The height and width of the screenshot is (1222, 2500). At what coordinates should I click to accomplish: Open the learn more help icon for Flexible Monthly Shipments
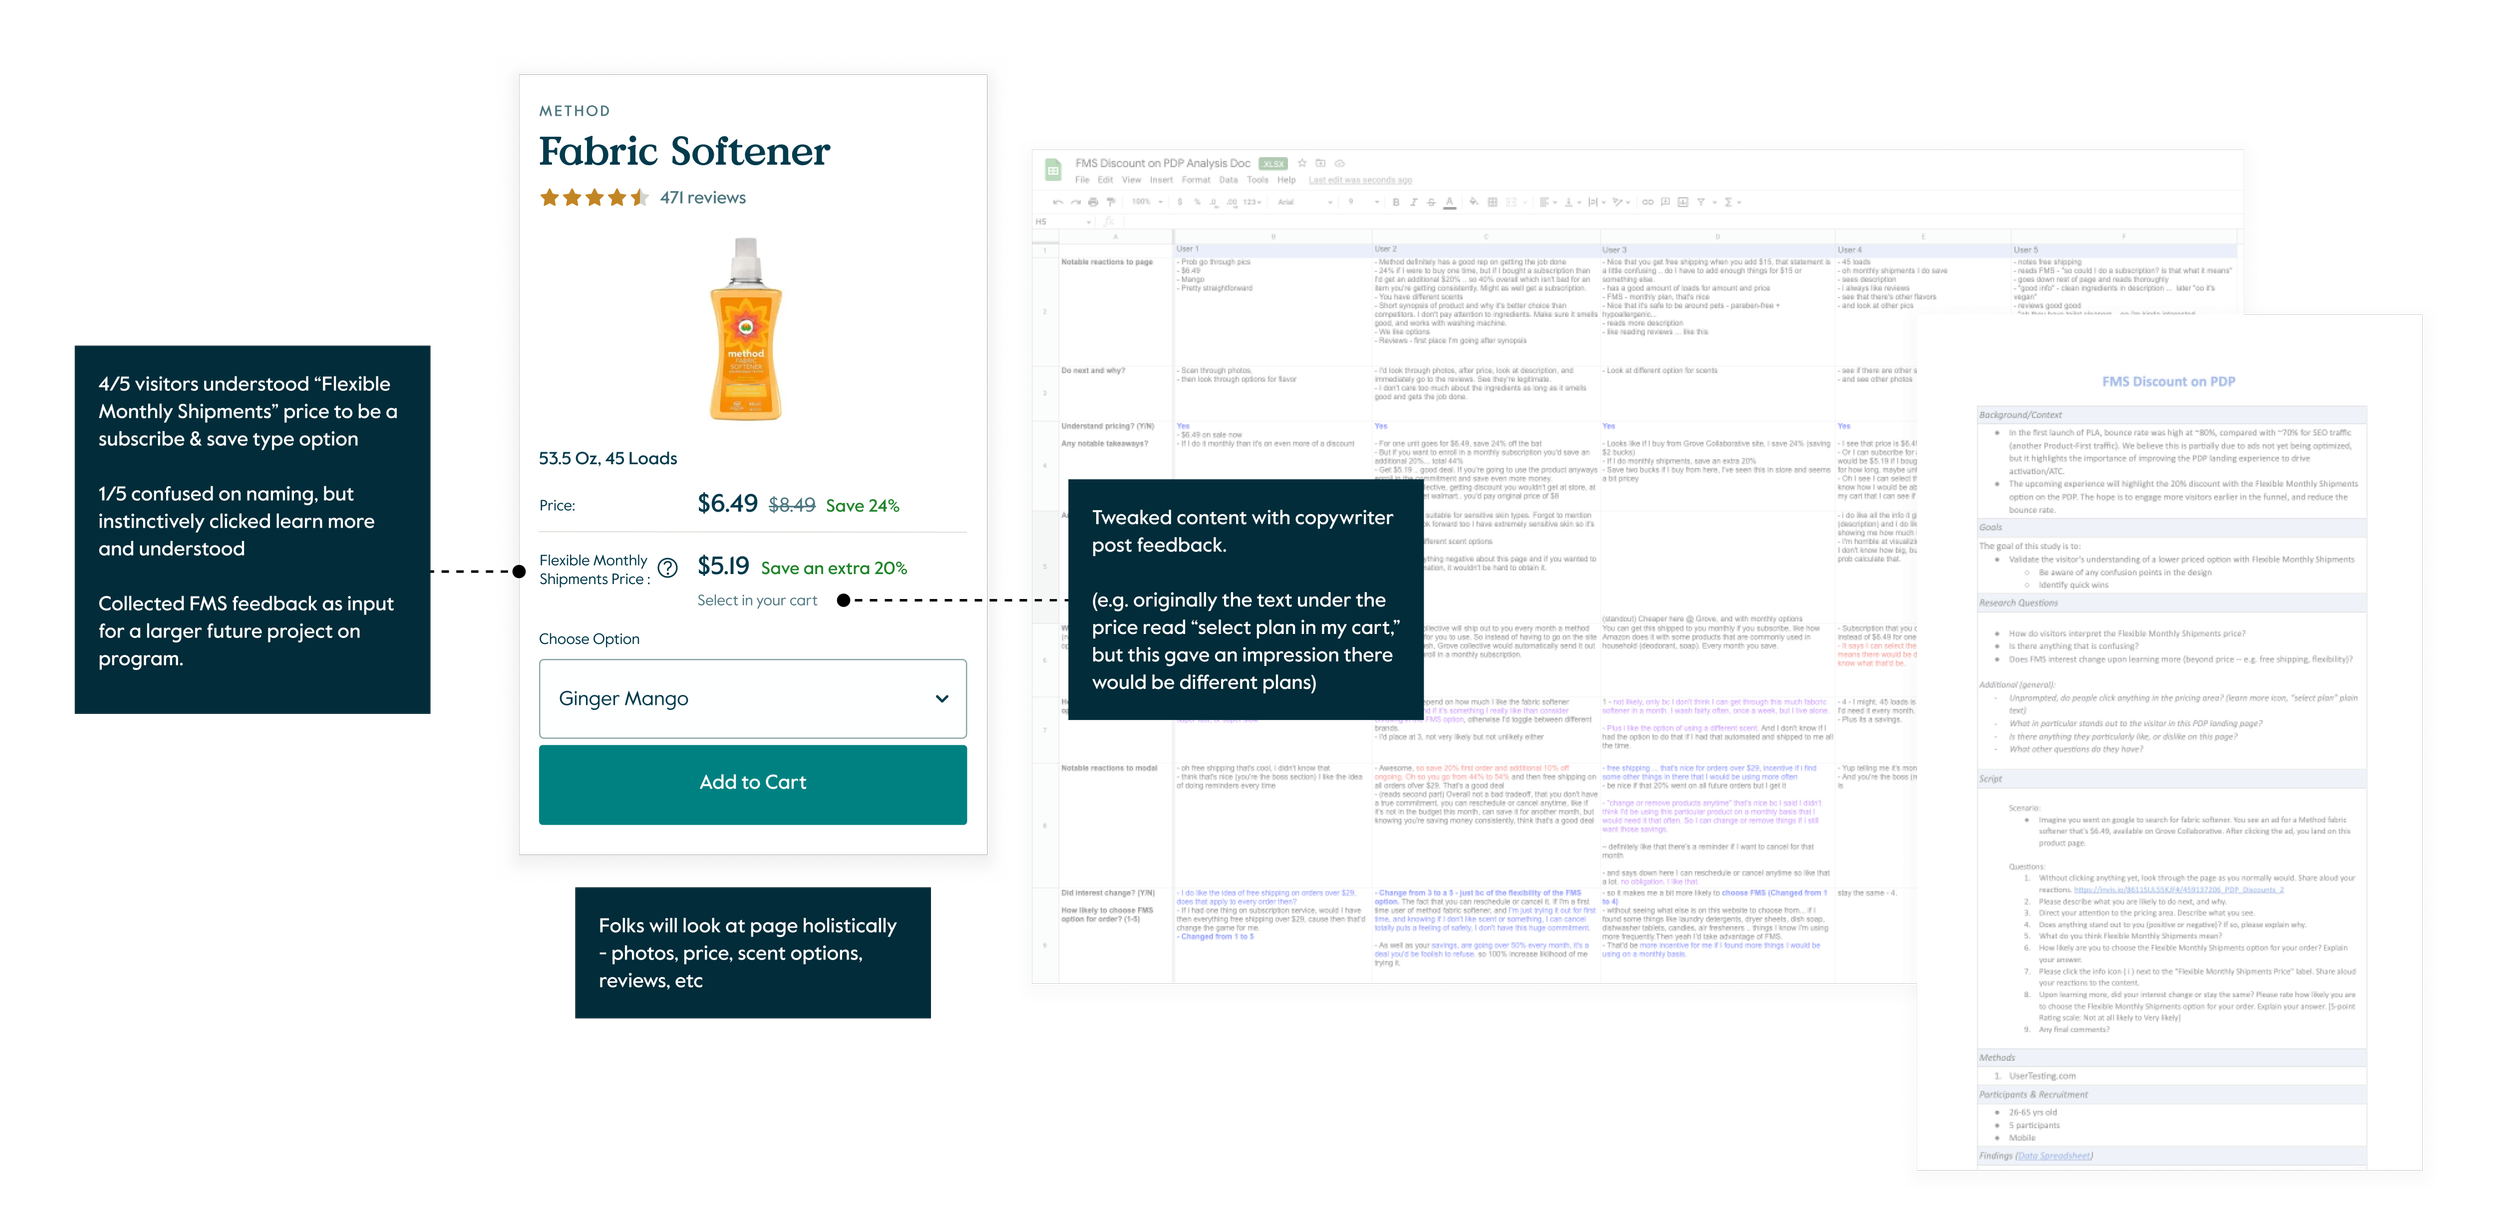pos(668,568)
